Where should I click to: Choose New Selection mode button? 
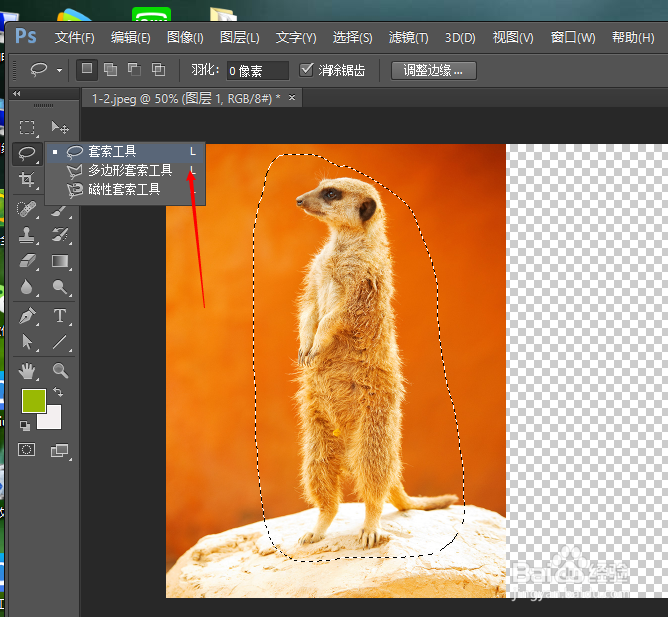pyautogui.click(x=87, y=69)
